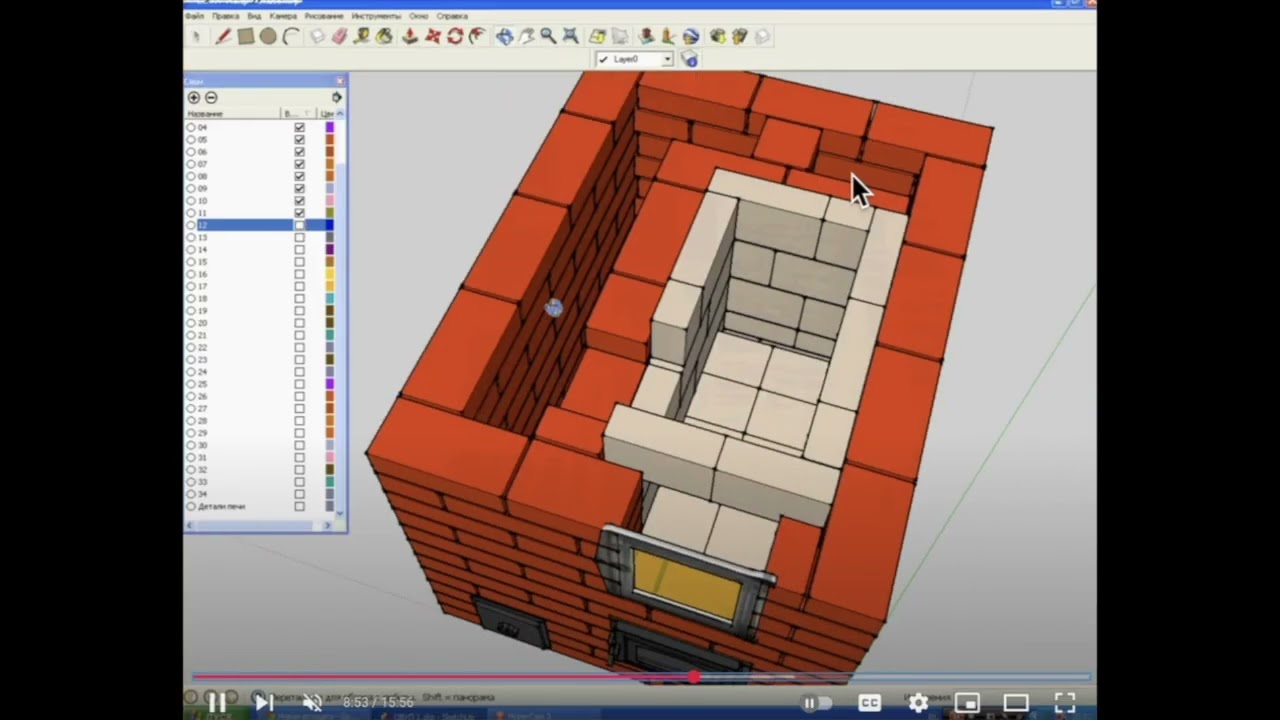The width and height of the screenshot is (1280, 720).
Task: Pick the Eraser tool
Action: pyautogui.click(x=339, y=36)
